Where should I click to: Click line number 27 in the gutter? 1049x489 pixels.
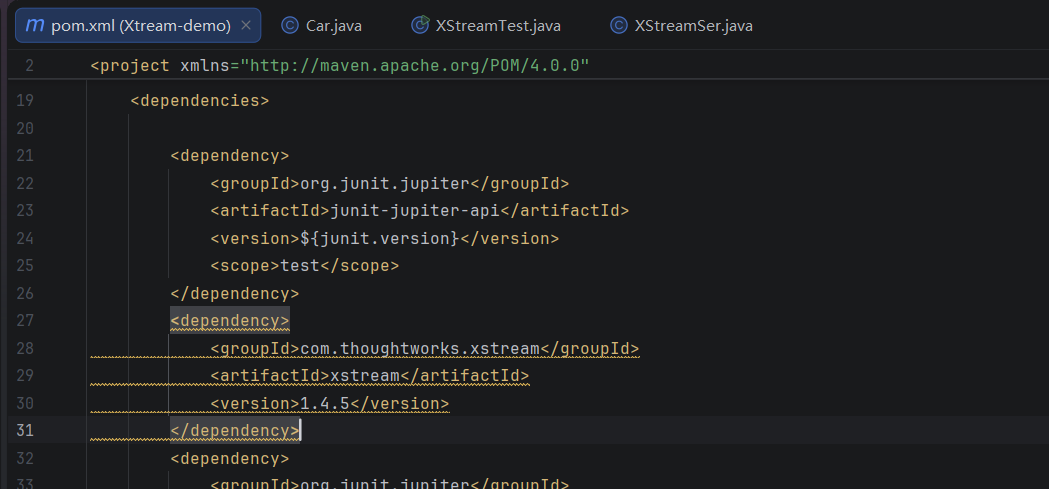coord(25,320)
